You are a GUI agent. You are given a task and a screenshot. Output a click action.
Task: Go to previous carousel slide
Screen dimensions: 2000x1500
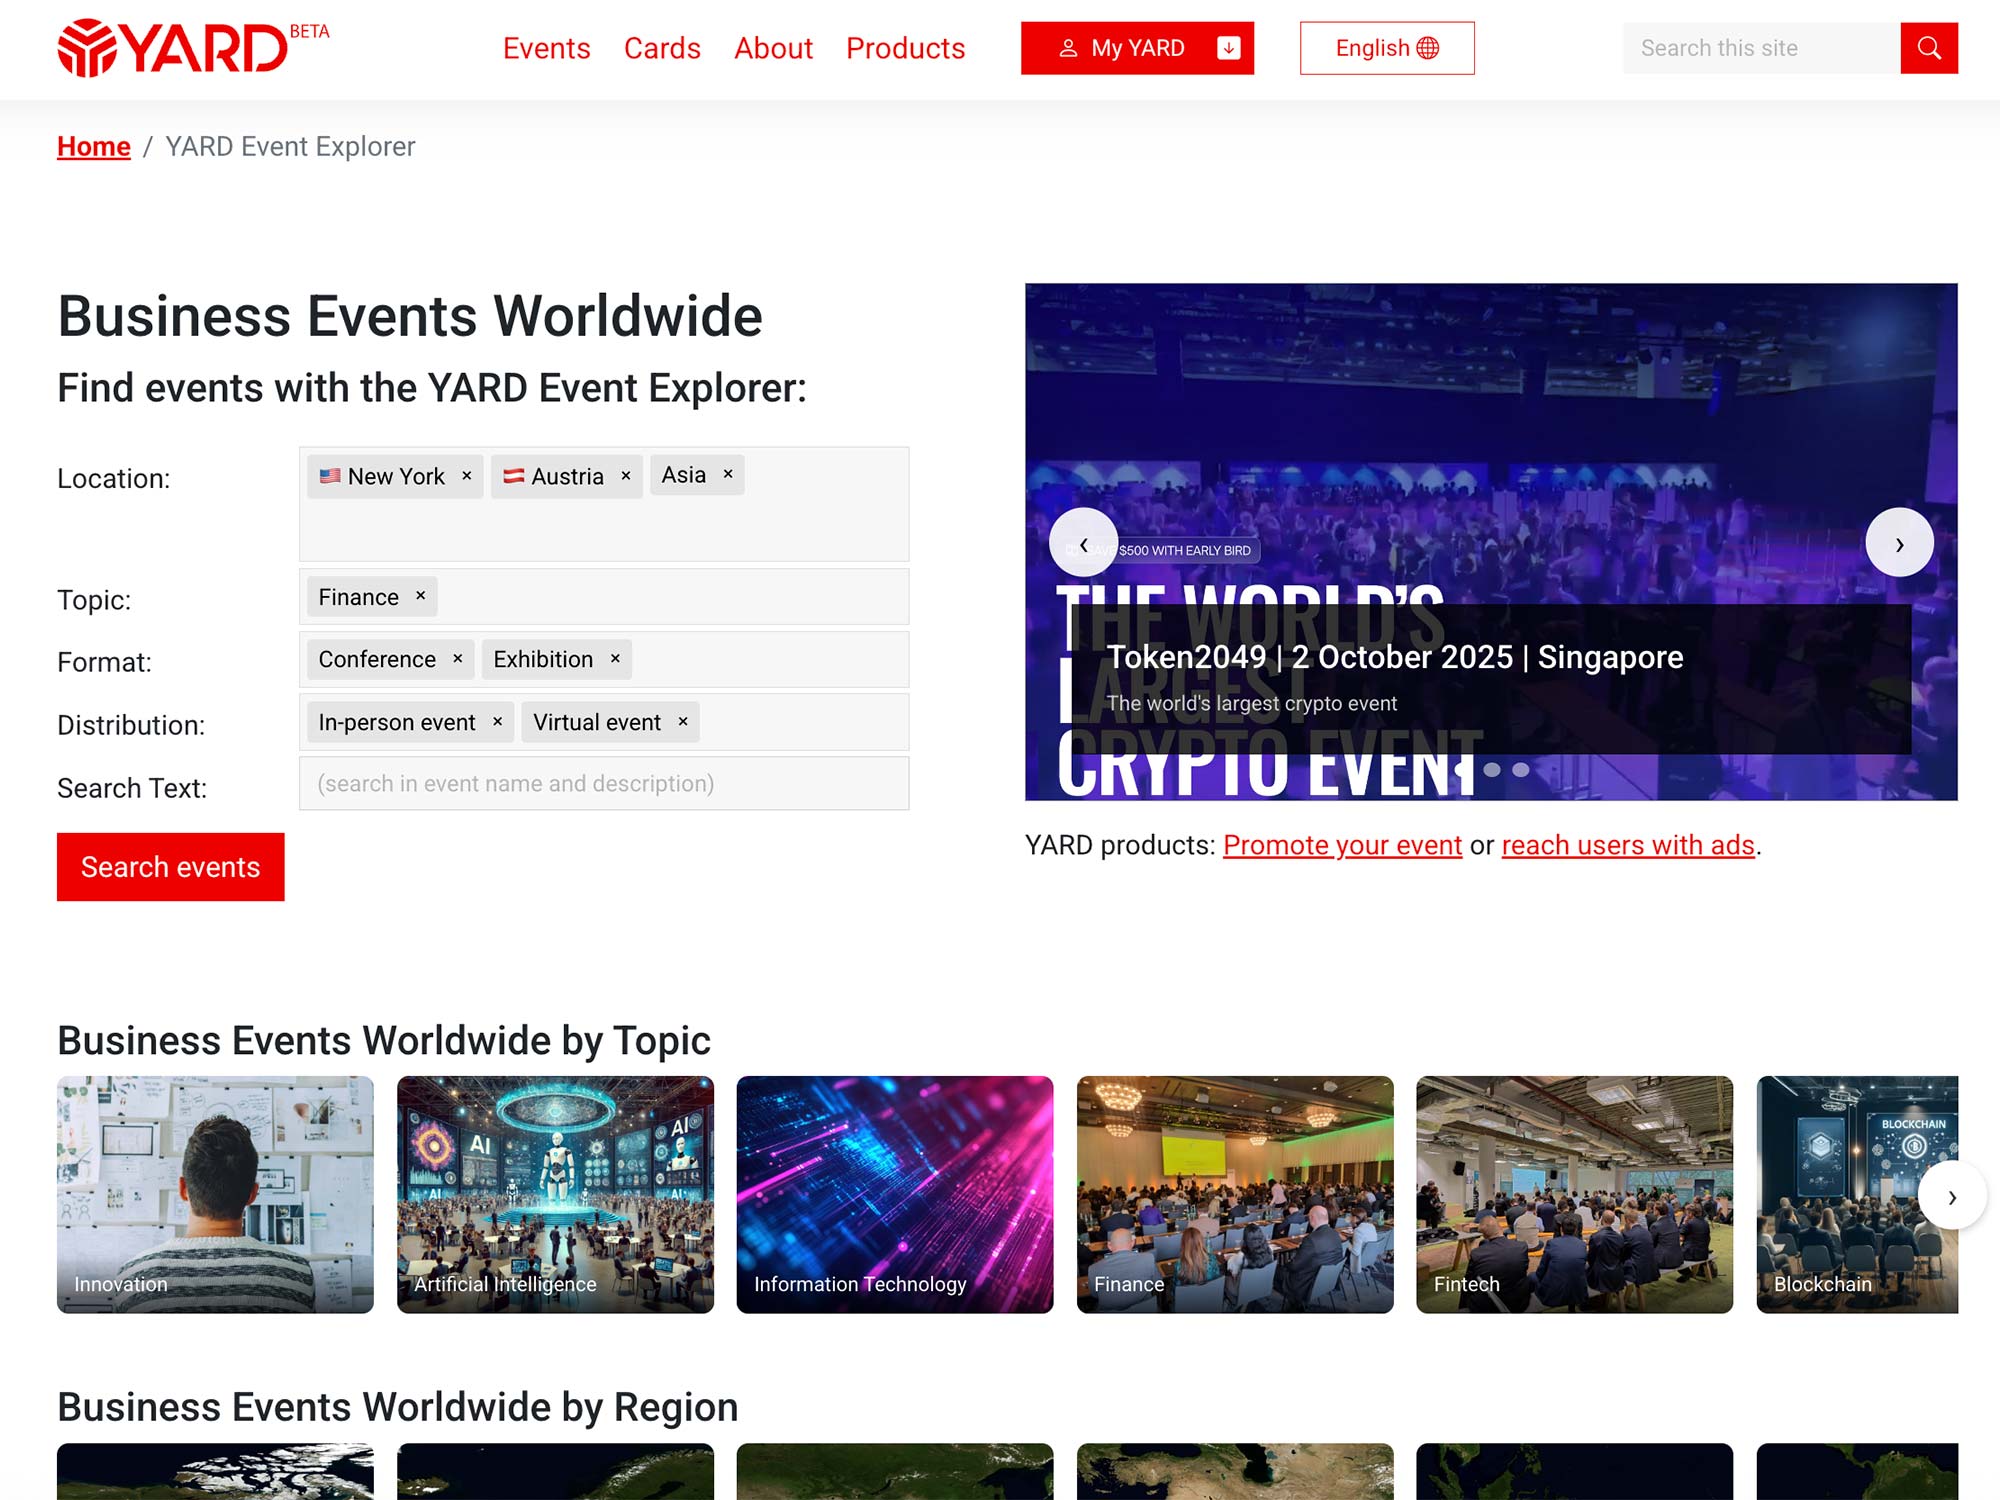(1083, 543)
